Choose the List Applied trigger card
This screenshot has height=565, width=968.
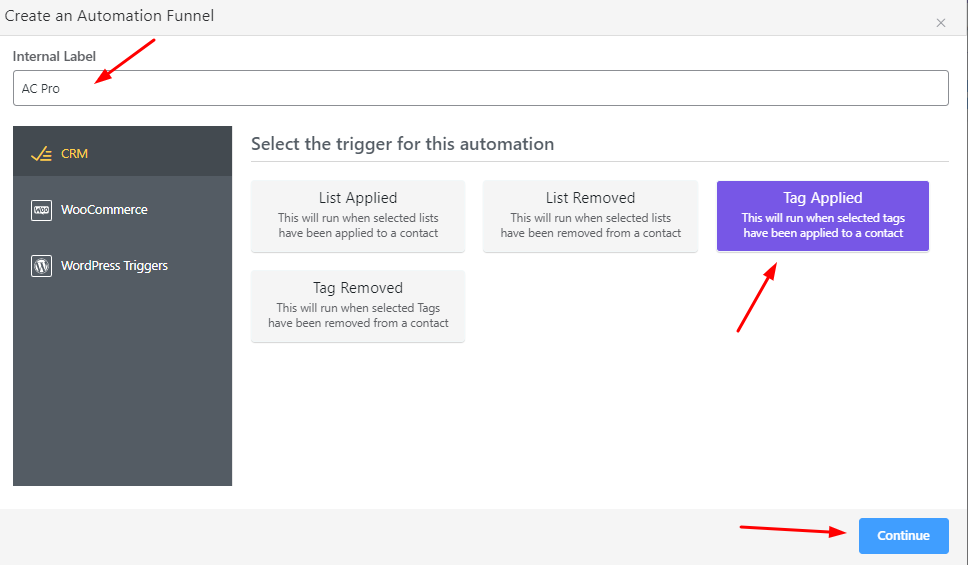click(357, 216)
